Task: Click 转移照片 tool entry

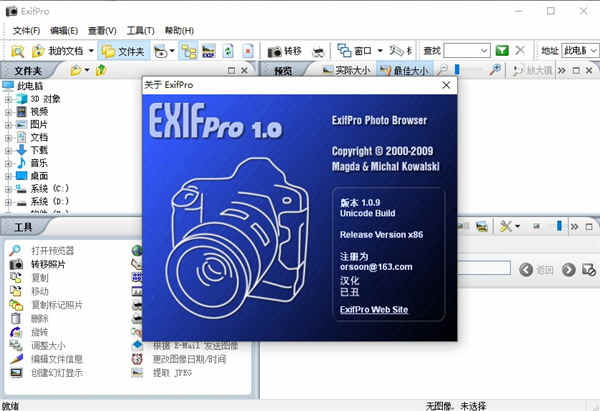Action: 48,264
